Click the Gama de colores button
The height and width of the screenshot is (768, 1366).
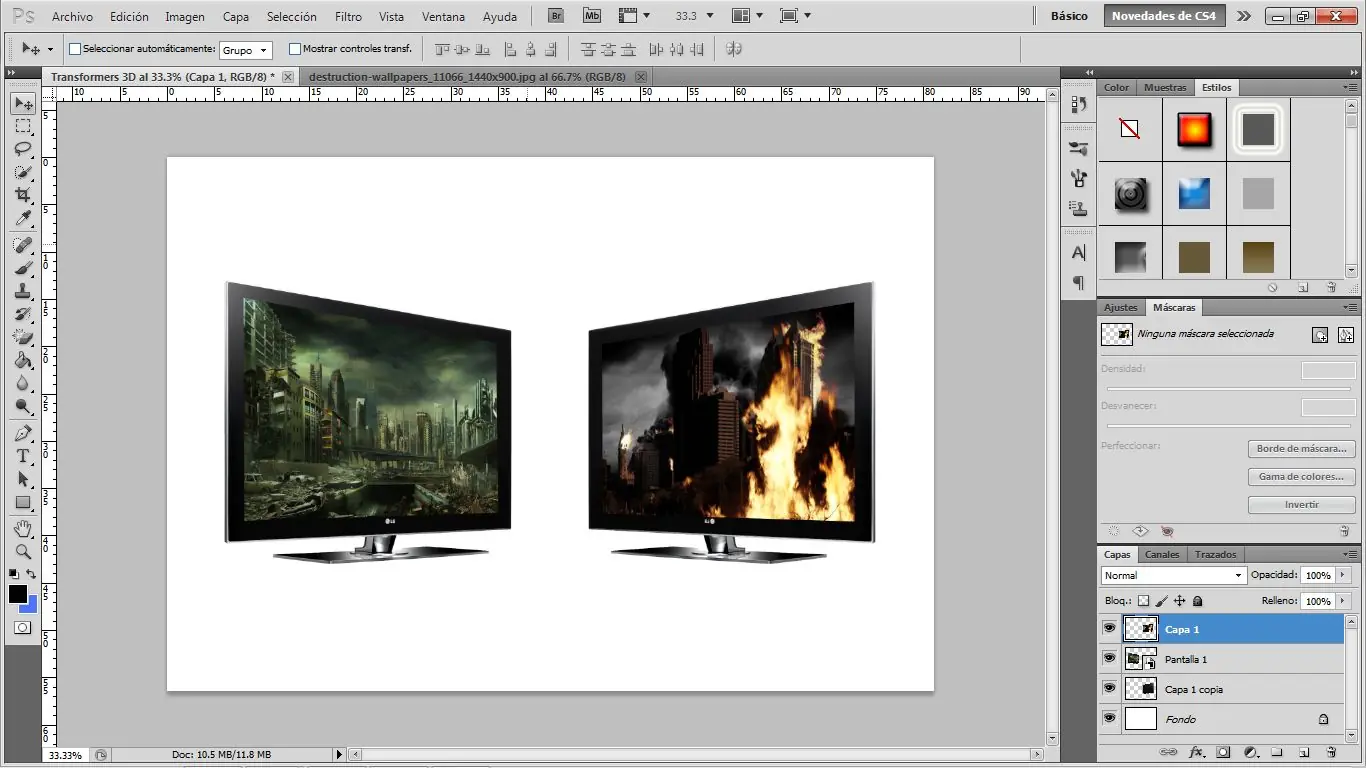click(1301, 477)
